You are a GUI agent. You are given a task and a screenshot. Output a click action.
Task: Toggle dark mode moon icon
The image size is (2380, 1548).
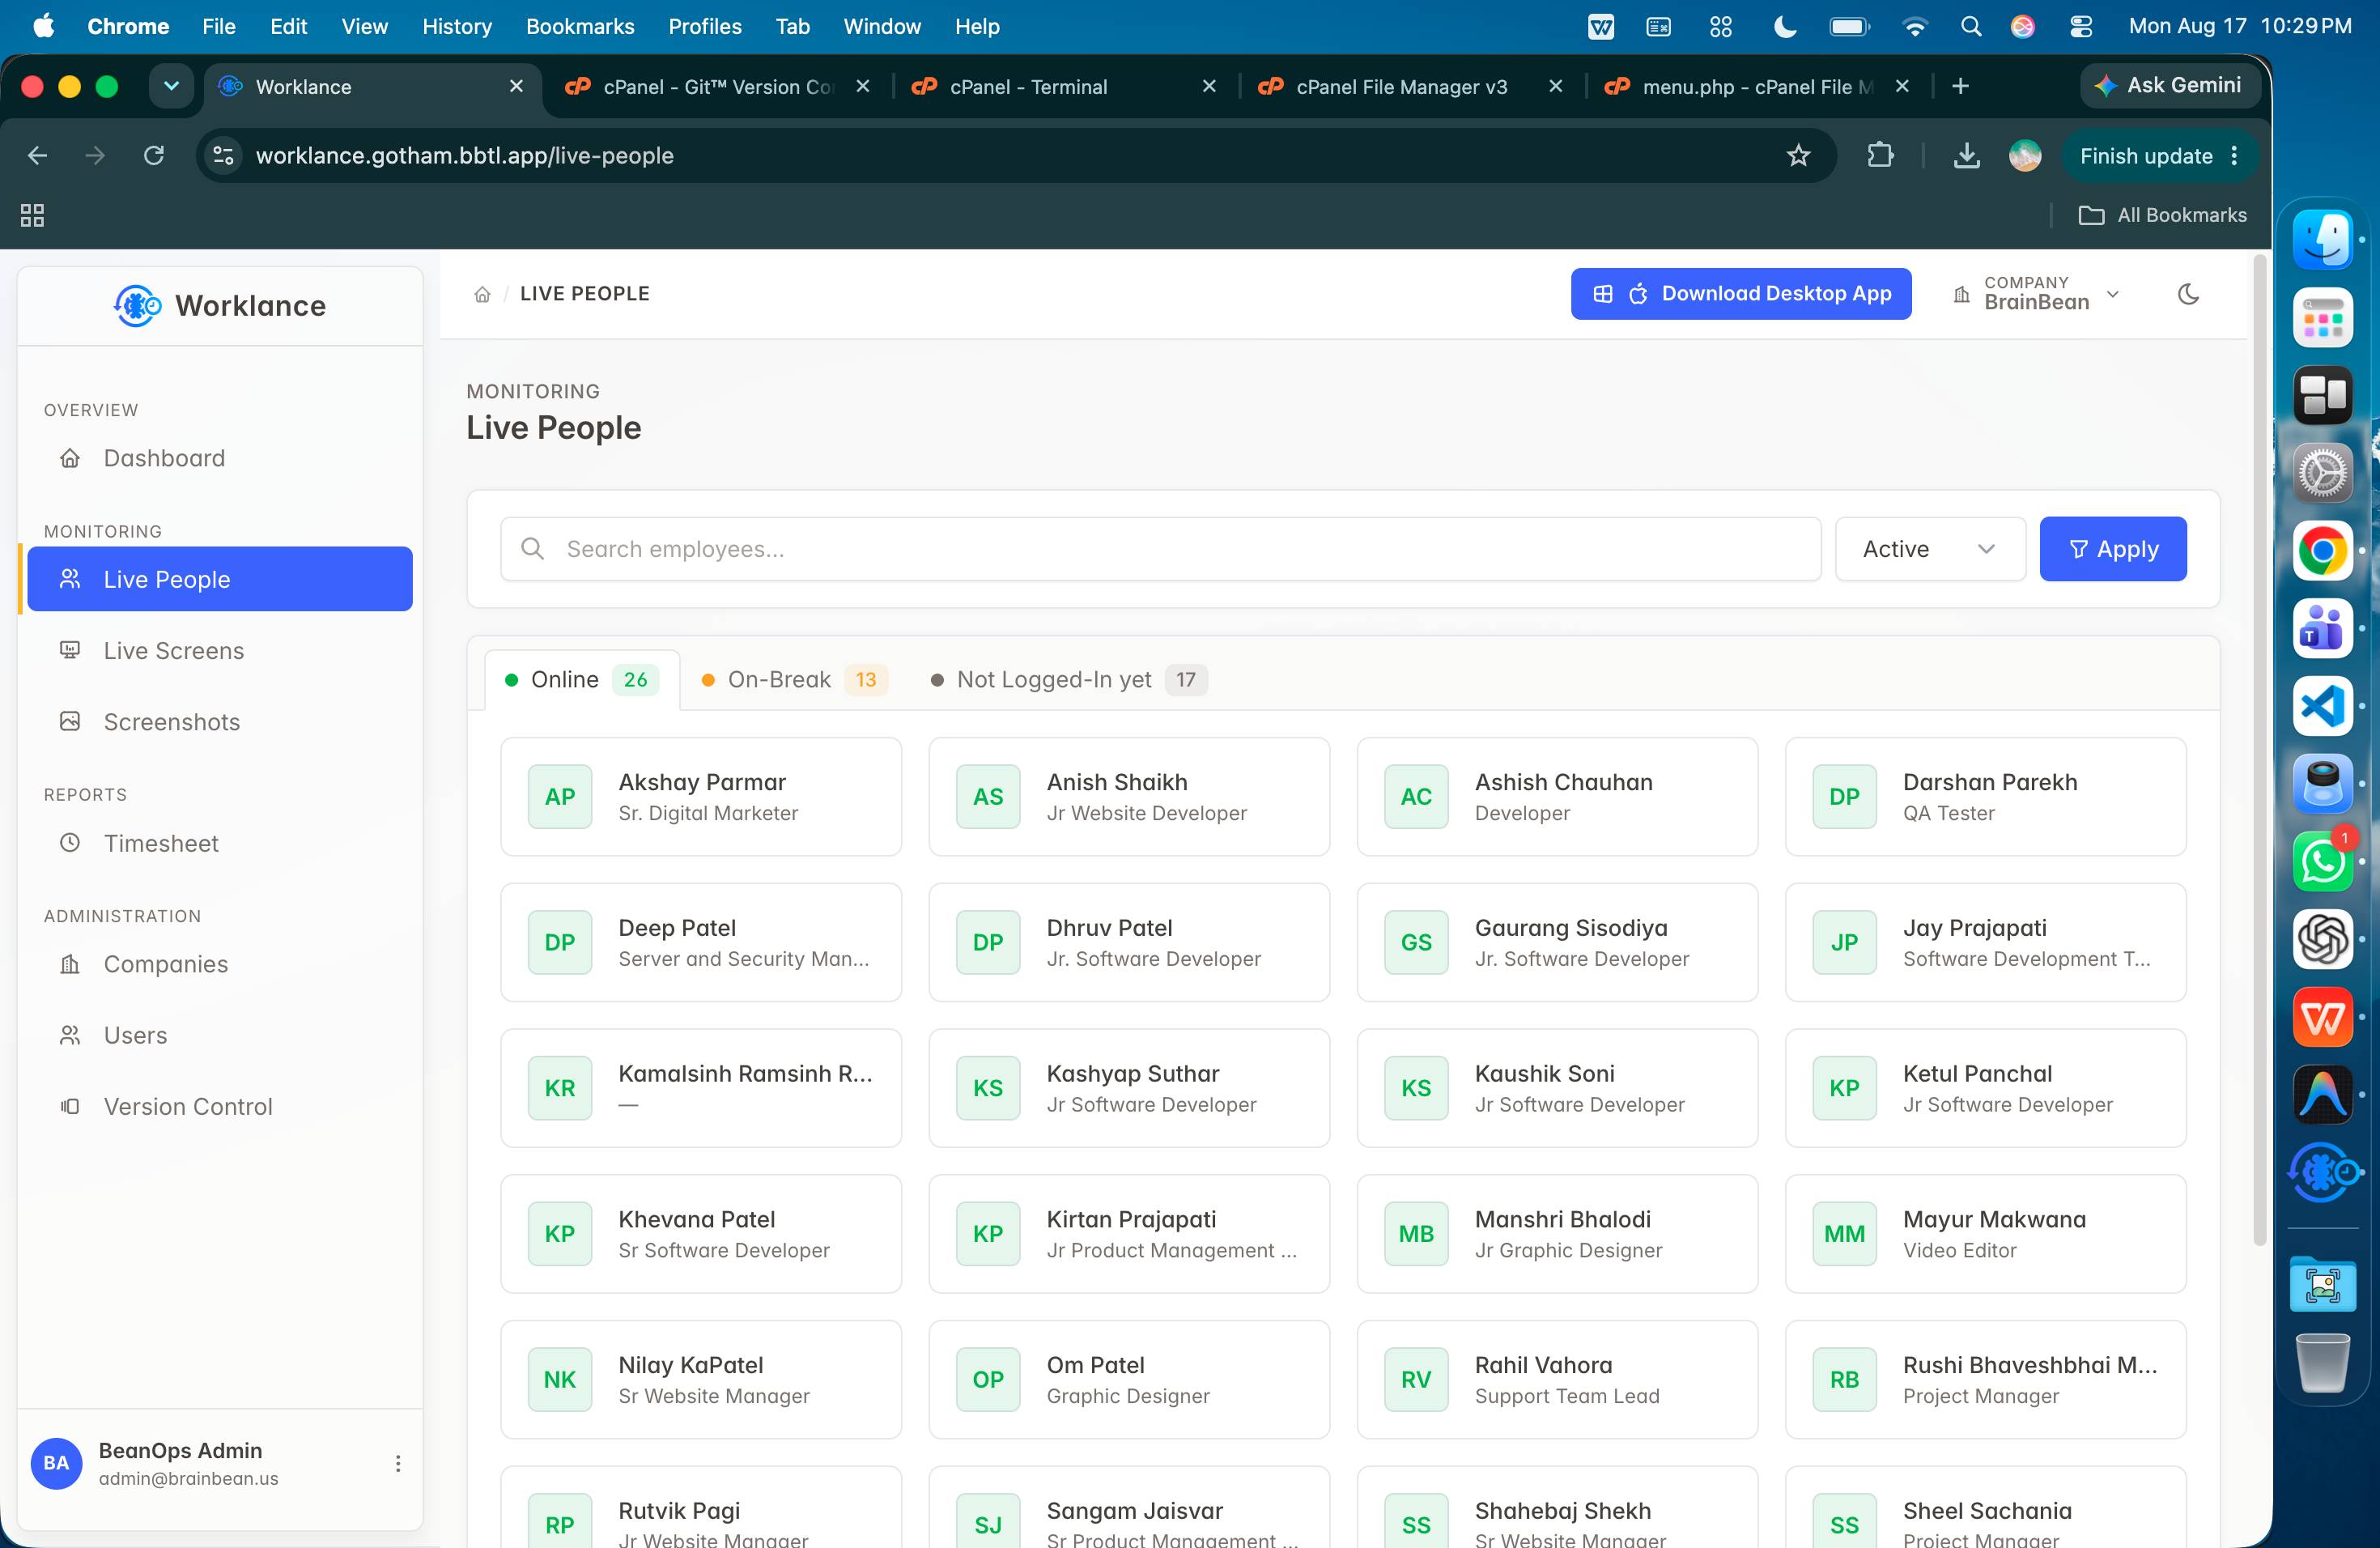coord(2188,294)
